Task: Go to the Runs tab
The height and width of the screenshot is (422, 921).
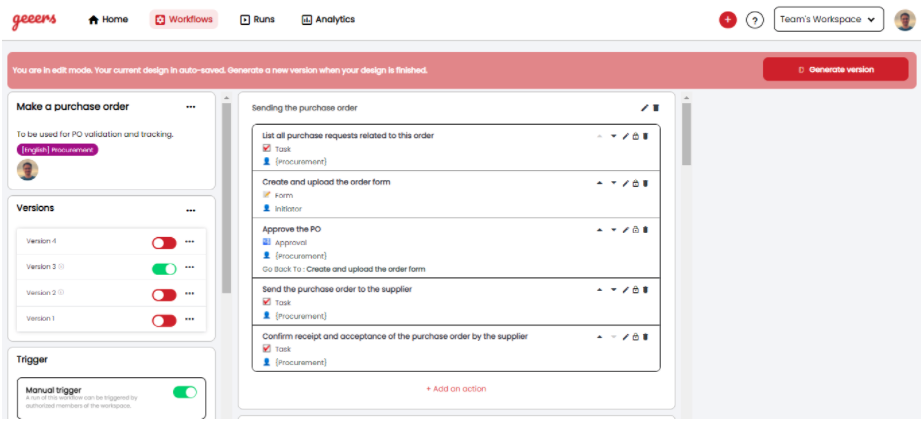Action: click(258, 19)
